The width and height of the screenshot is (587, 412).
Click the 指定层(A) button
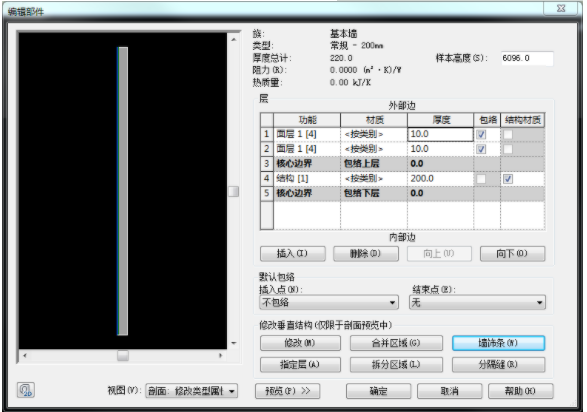click(300, 364)
